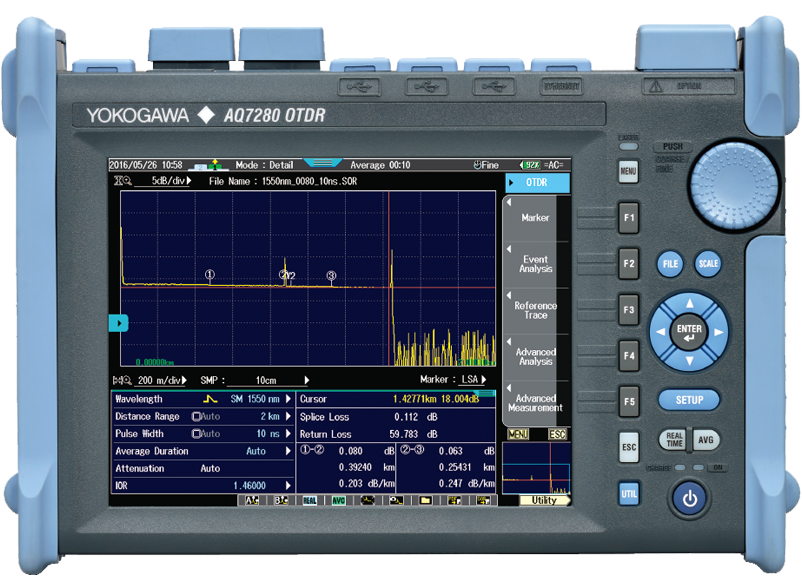Tap the vertical zoom magnifier icon beside 5dB/div

pyautogui.click(x=123, y=181)
